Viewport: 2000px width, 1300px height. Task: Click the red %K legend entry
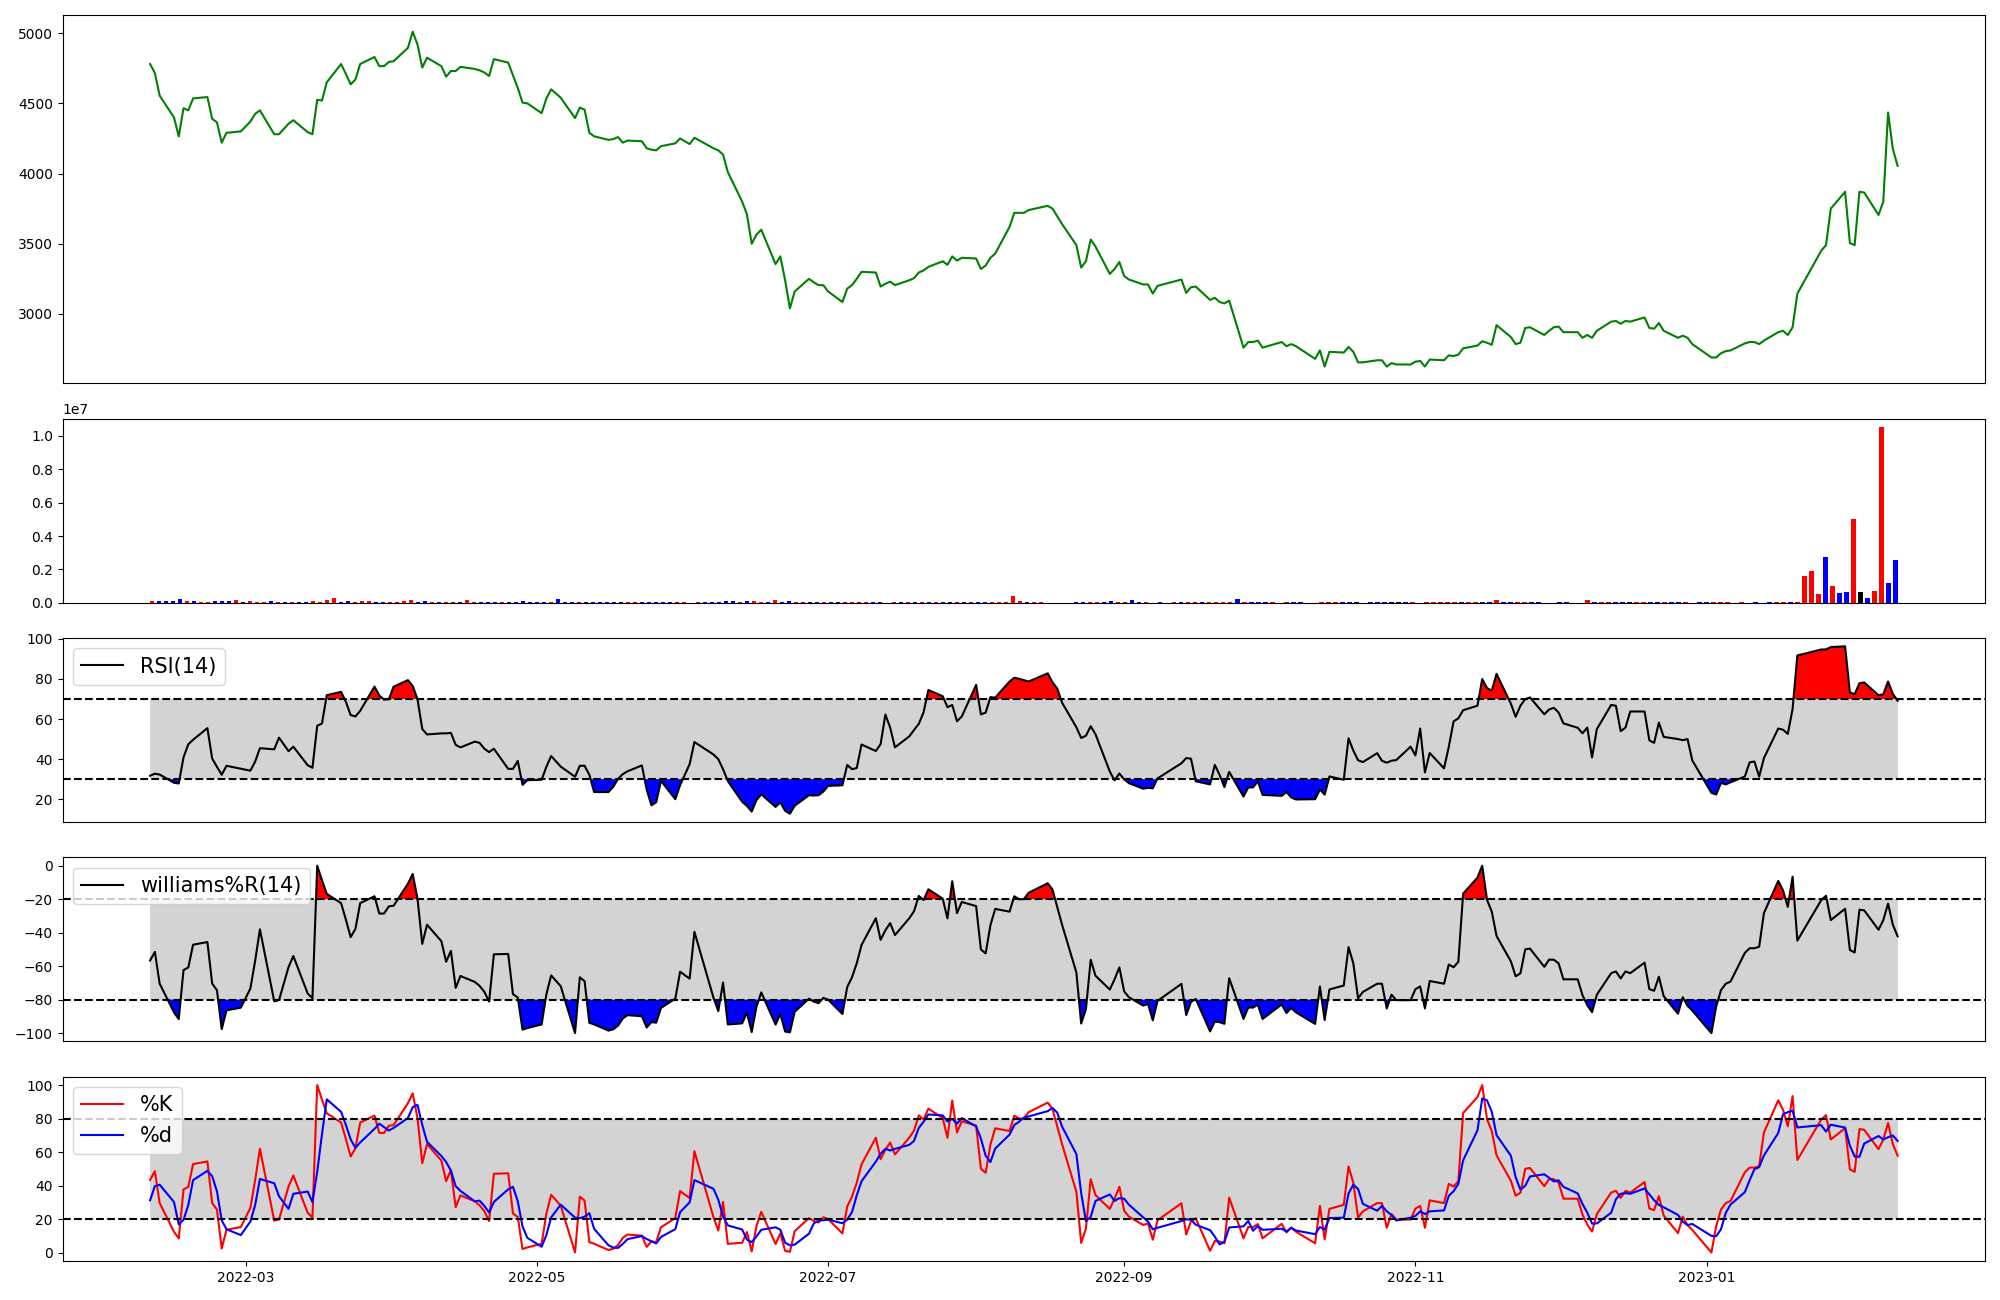coord(155,1104)
